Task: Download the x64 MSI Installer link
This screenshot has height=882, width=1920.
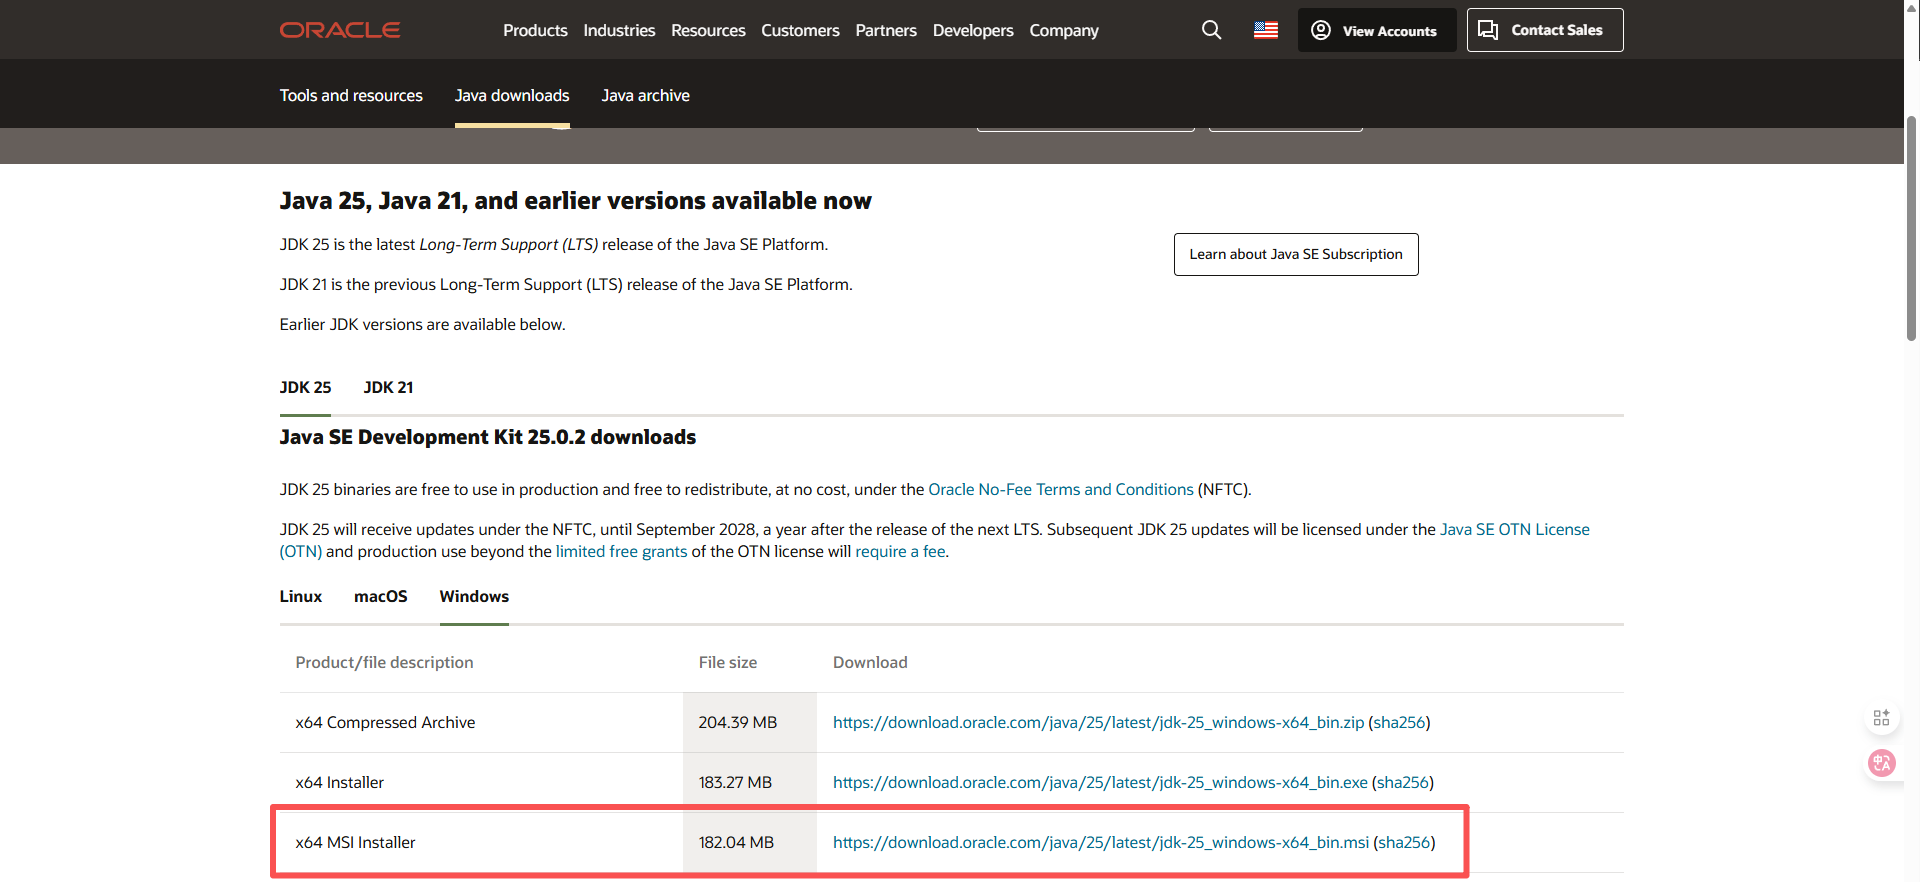Action: click(1100, 843)
